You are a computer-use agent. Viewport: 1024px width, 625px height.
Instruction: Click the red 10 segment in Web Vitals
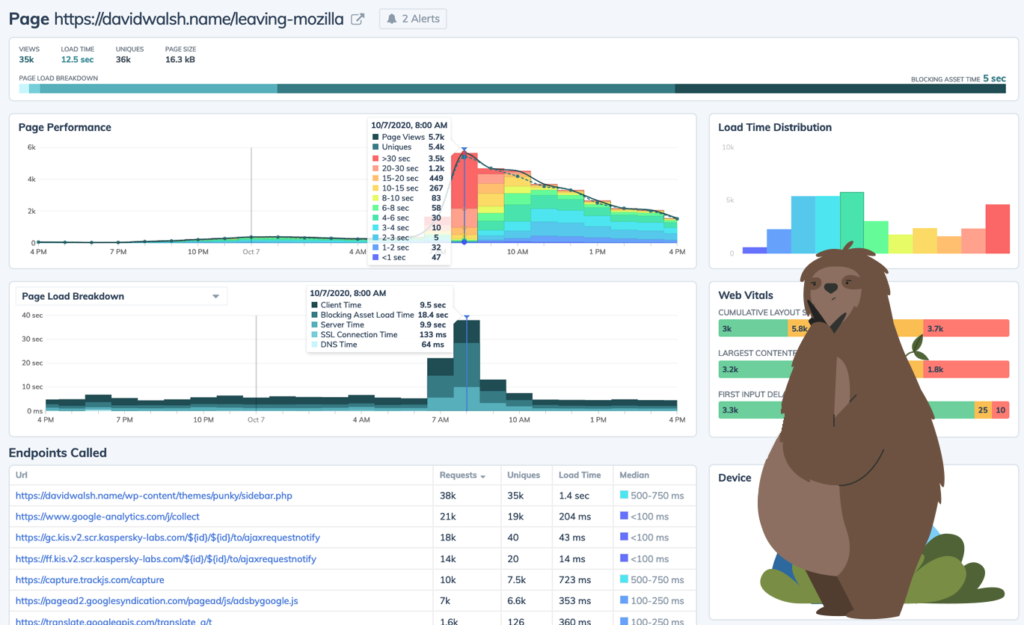(1000, 410)
